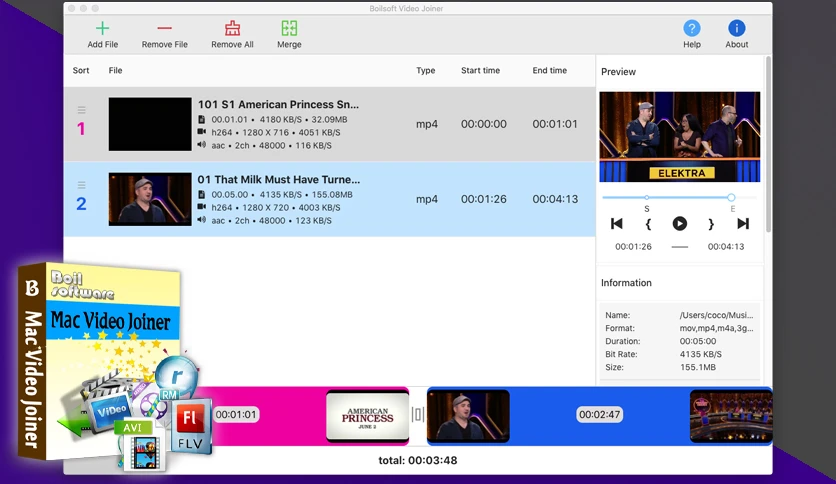Viewport: 836px width, 484px height.
Task: Click the divider handle between timeline clips
Action: [x=418, y=415]
